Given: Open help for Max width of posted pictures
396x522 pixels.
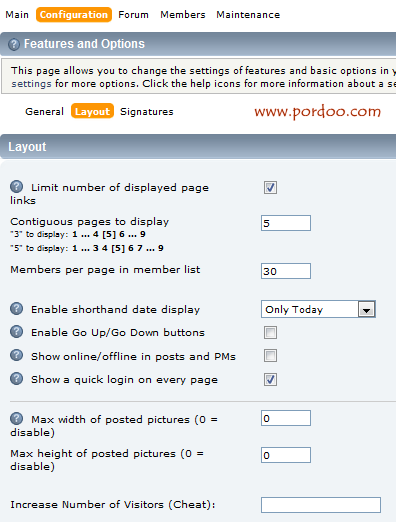Looking at the screenshot, I should pyautogui.click(x=16, y=418).
